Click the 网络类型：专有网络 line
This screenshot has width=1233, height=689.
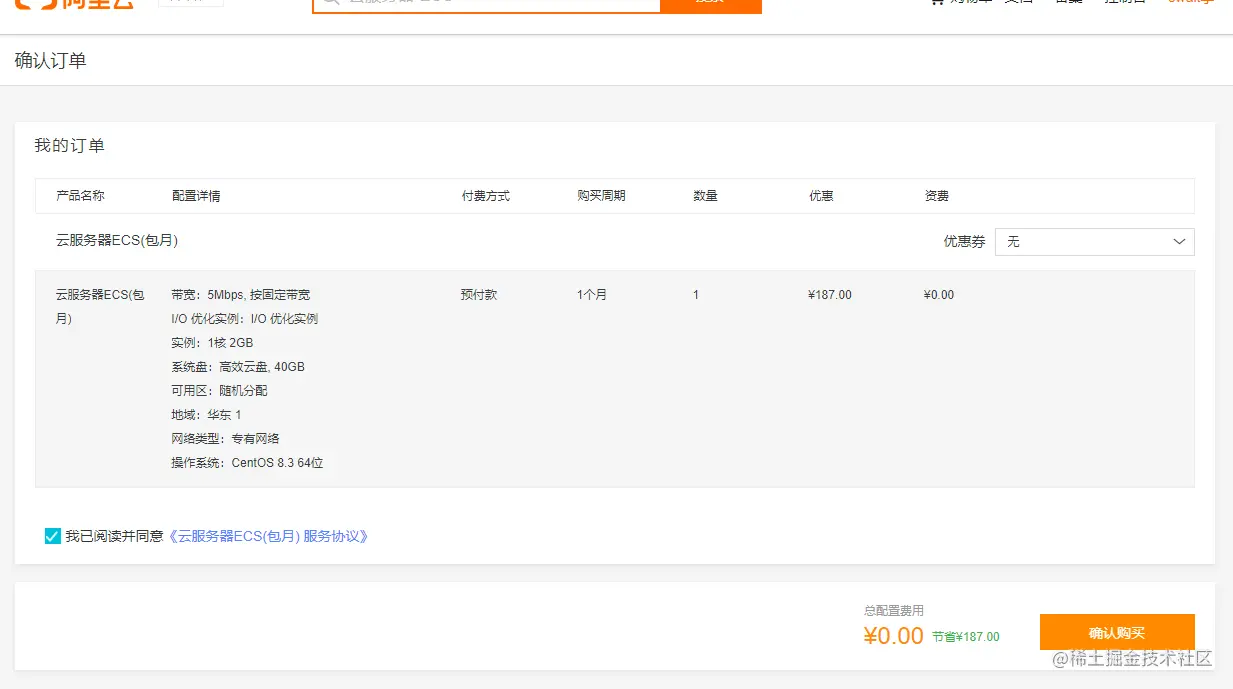(x=225, y=439)
